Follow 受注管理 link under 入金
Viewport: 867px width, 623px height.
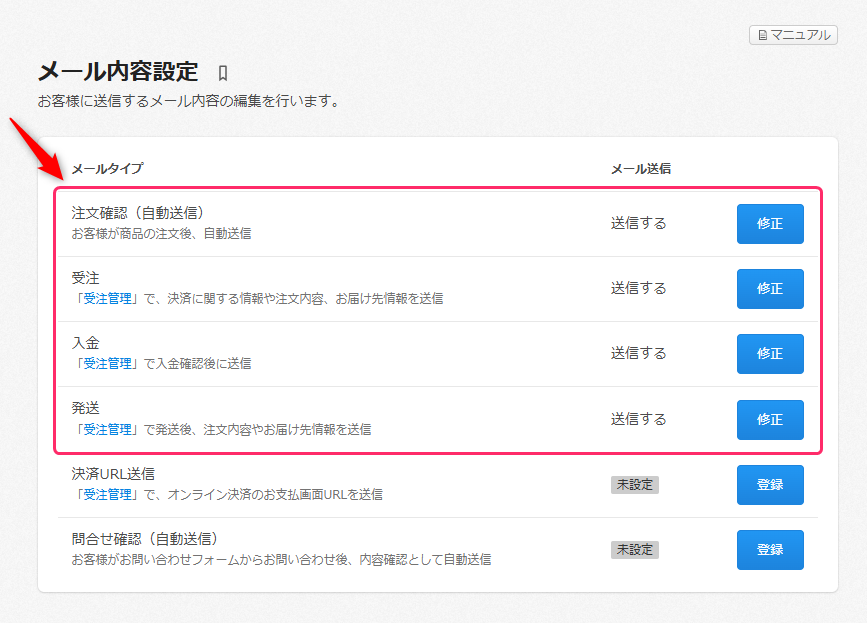(107, 364)
